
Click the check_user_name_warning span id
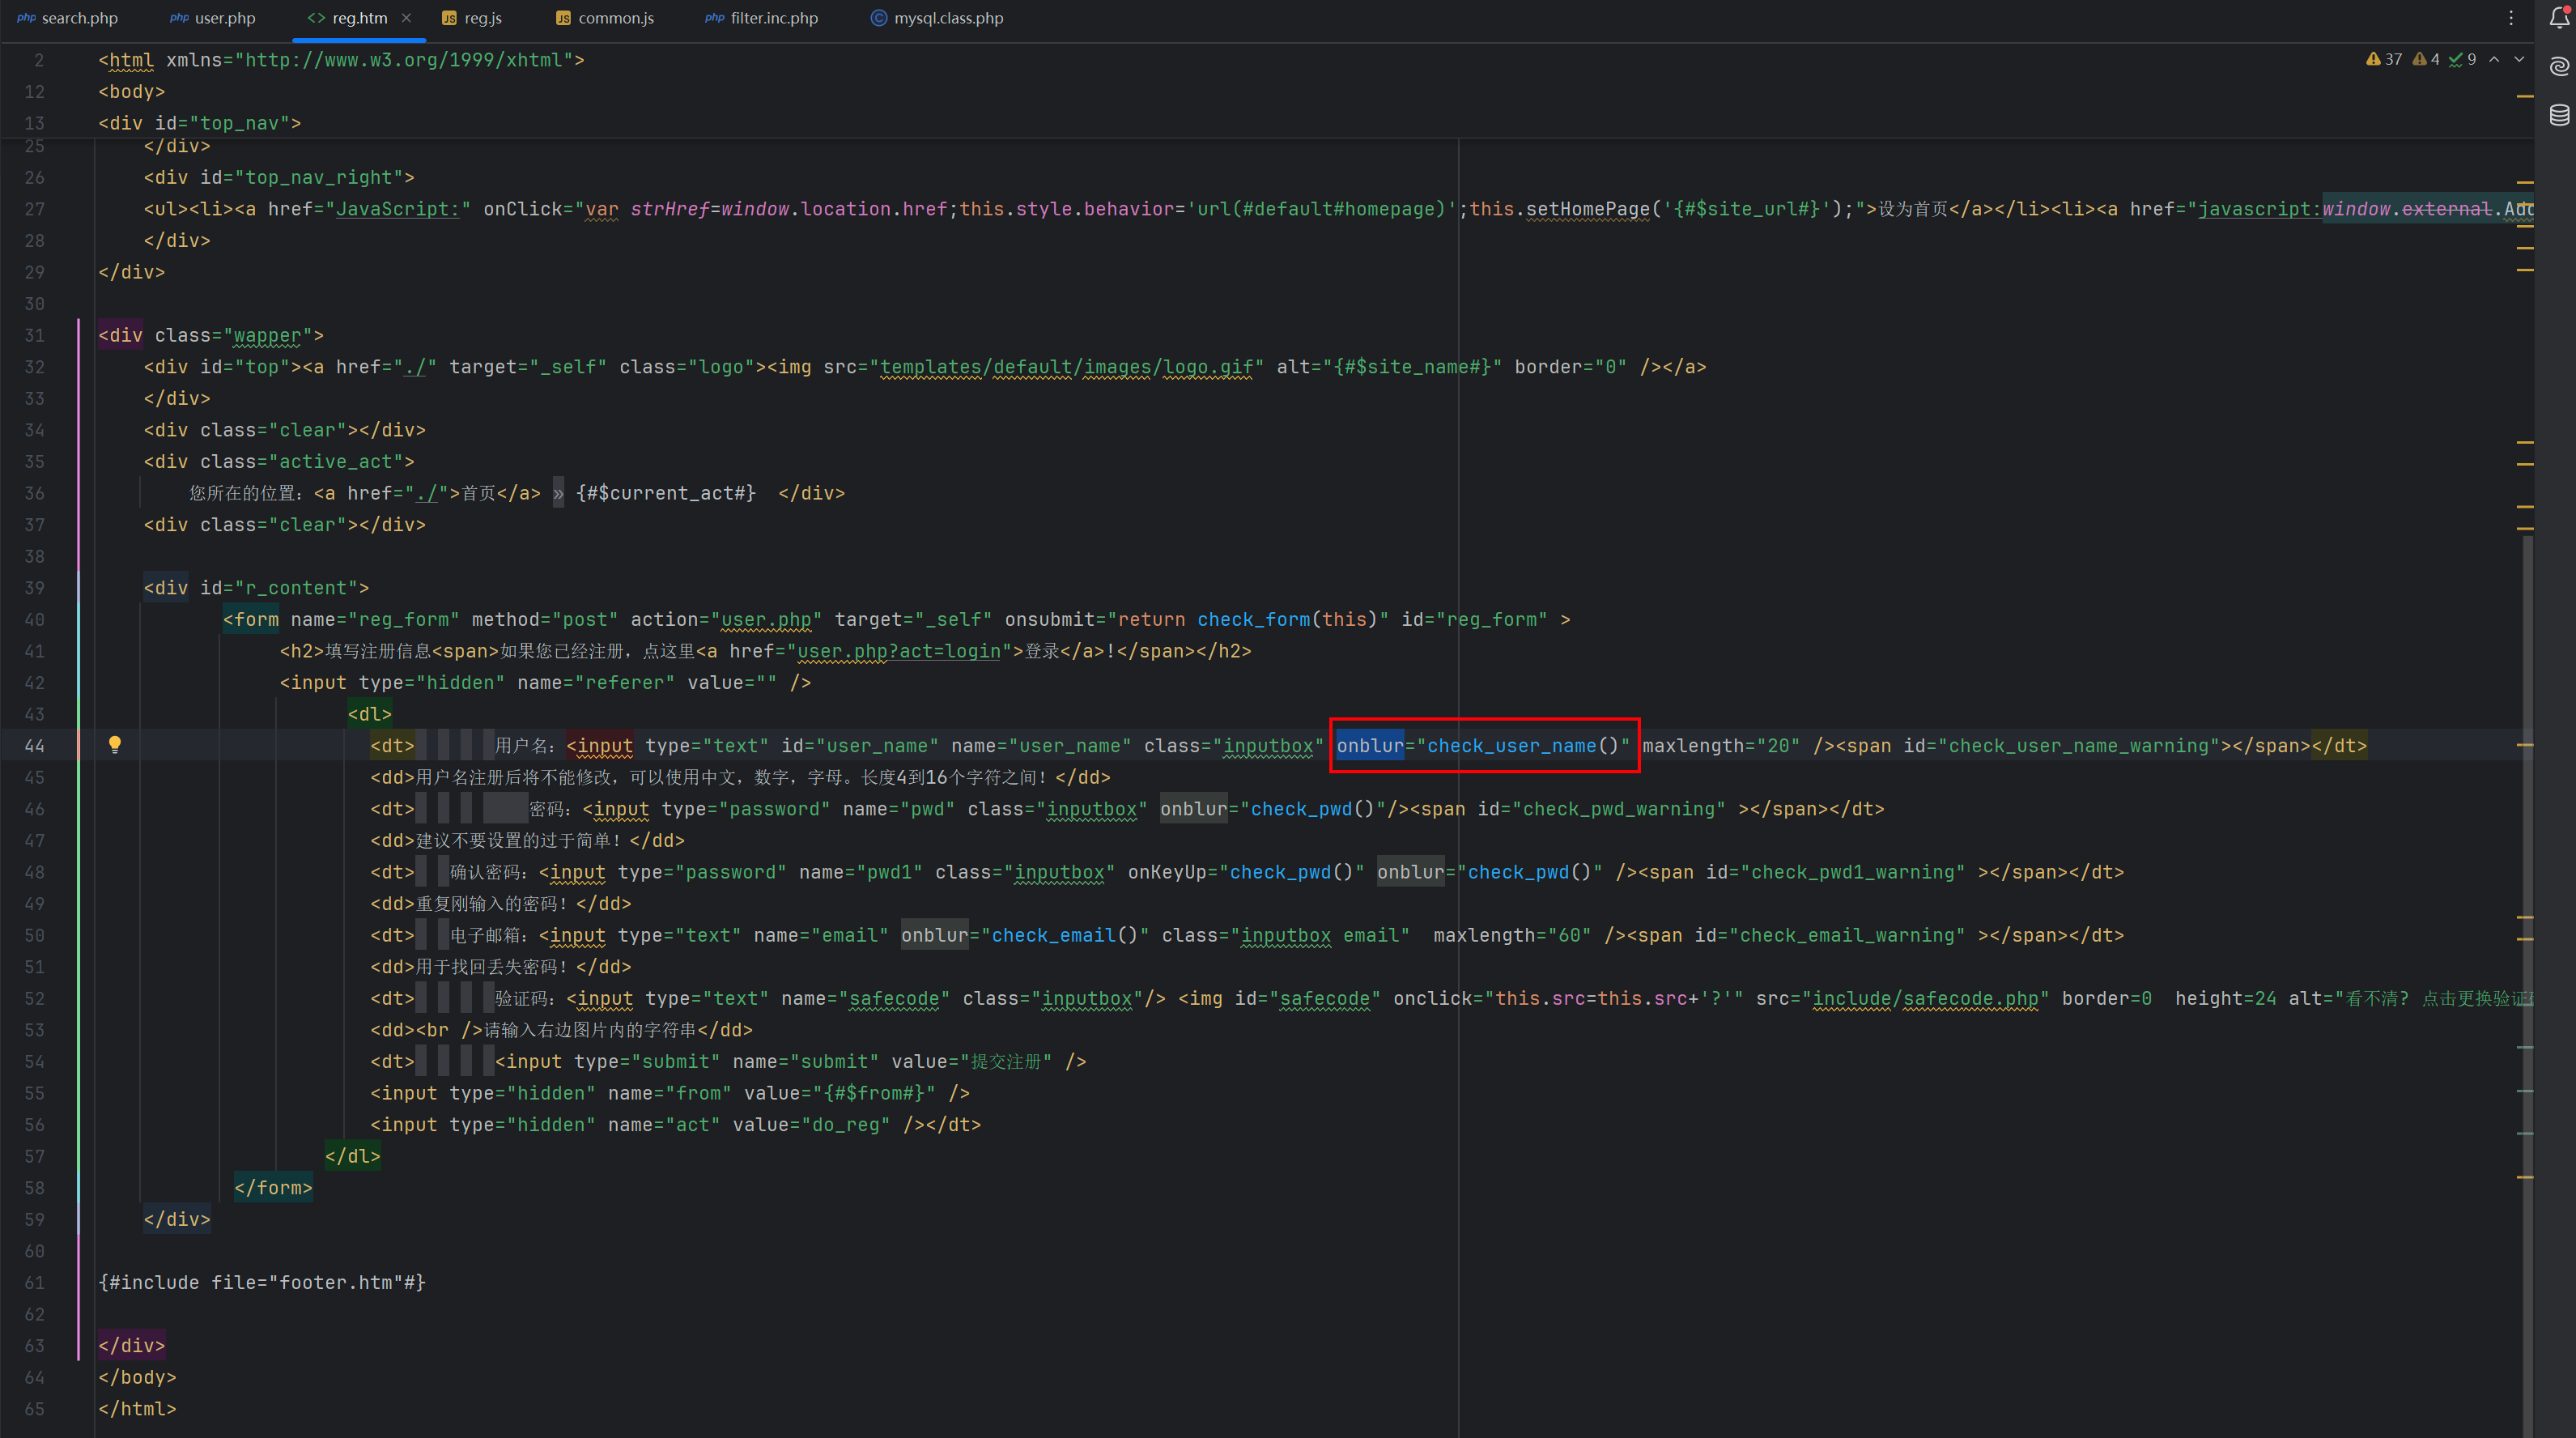point(2078,746)
